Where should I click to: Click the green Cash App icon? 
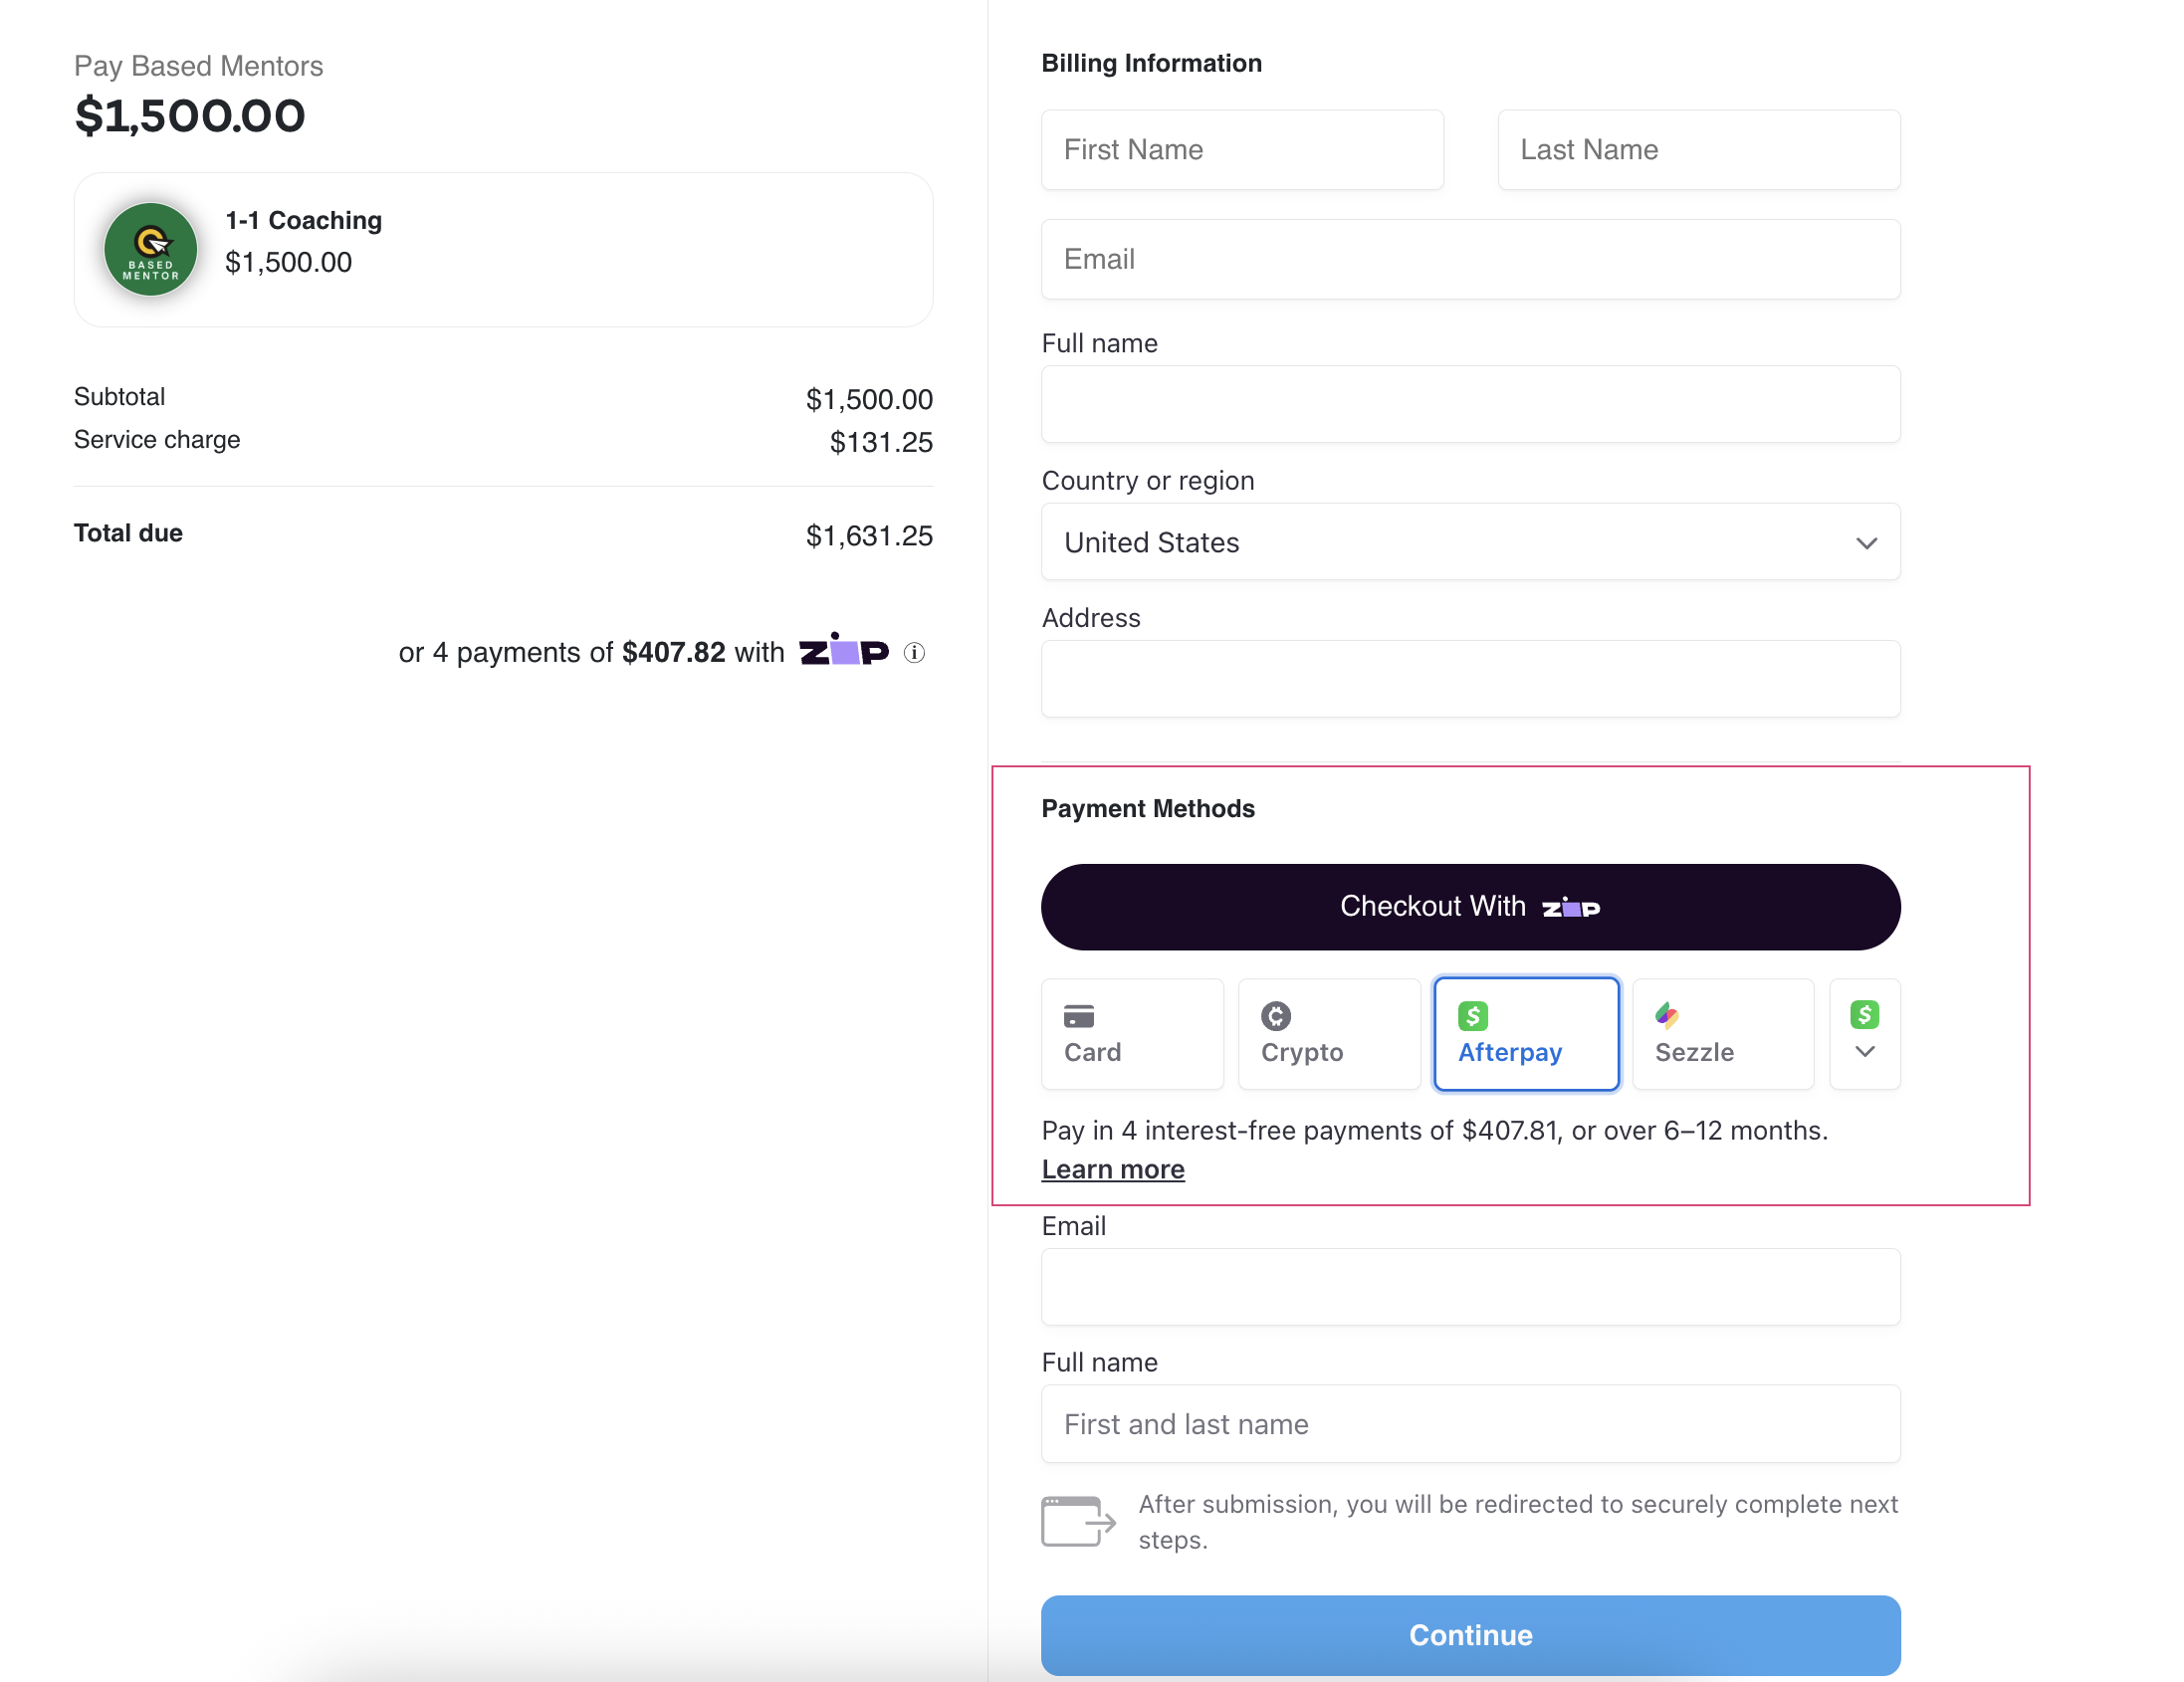[x=1865, y=1015]
